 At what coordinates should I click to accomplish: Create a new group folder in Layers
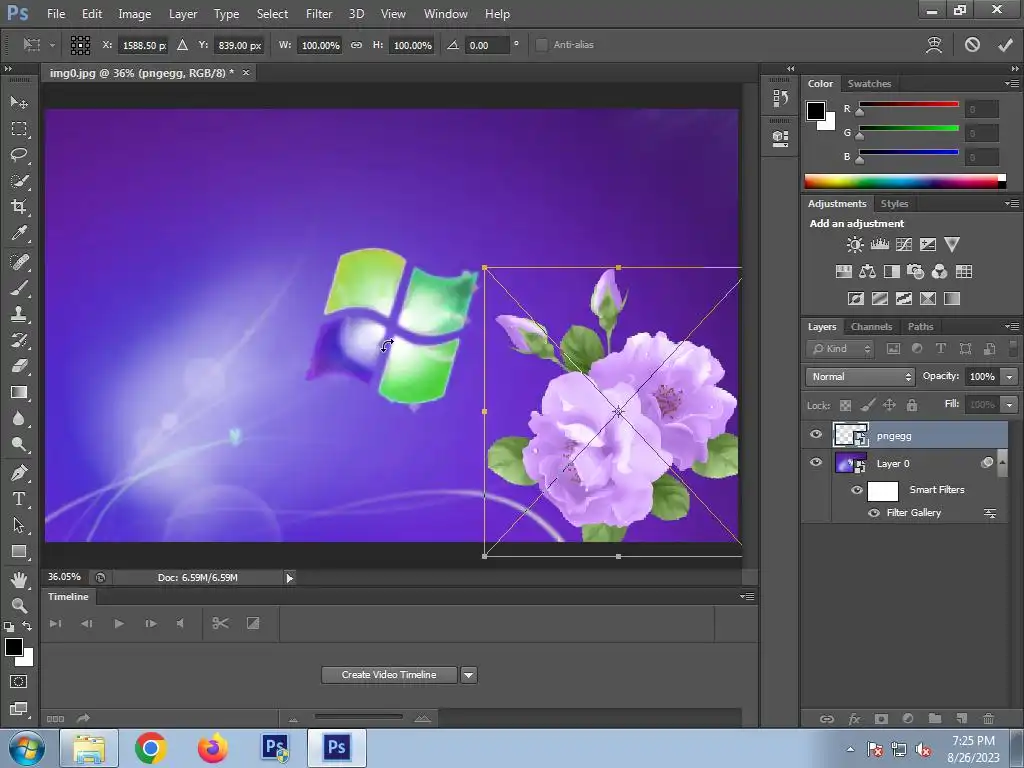tap(935, 718)
